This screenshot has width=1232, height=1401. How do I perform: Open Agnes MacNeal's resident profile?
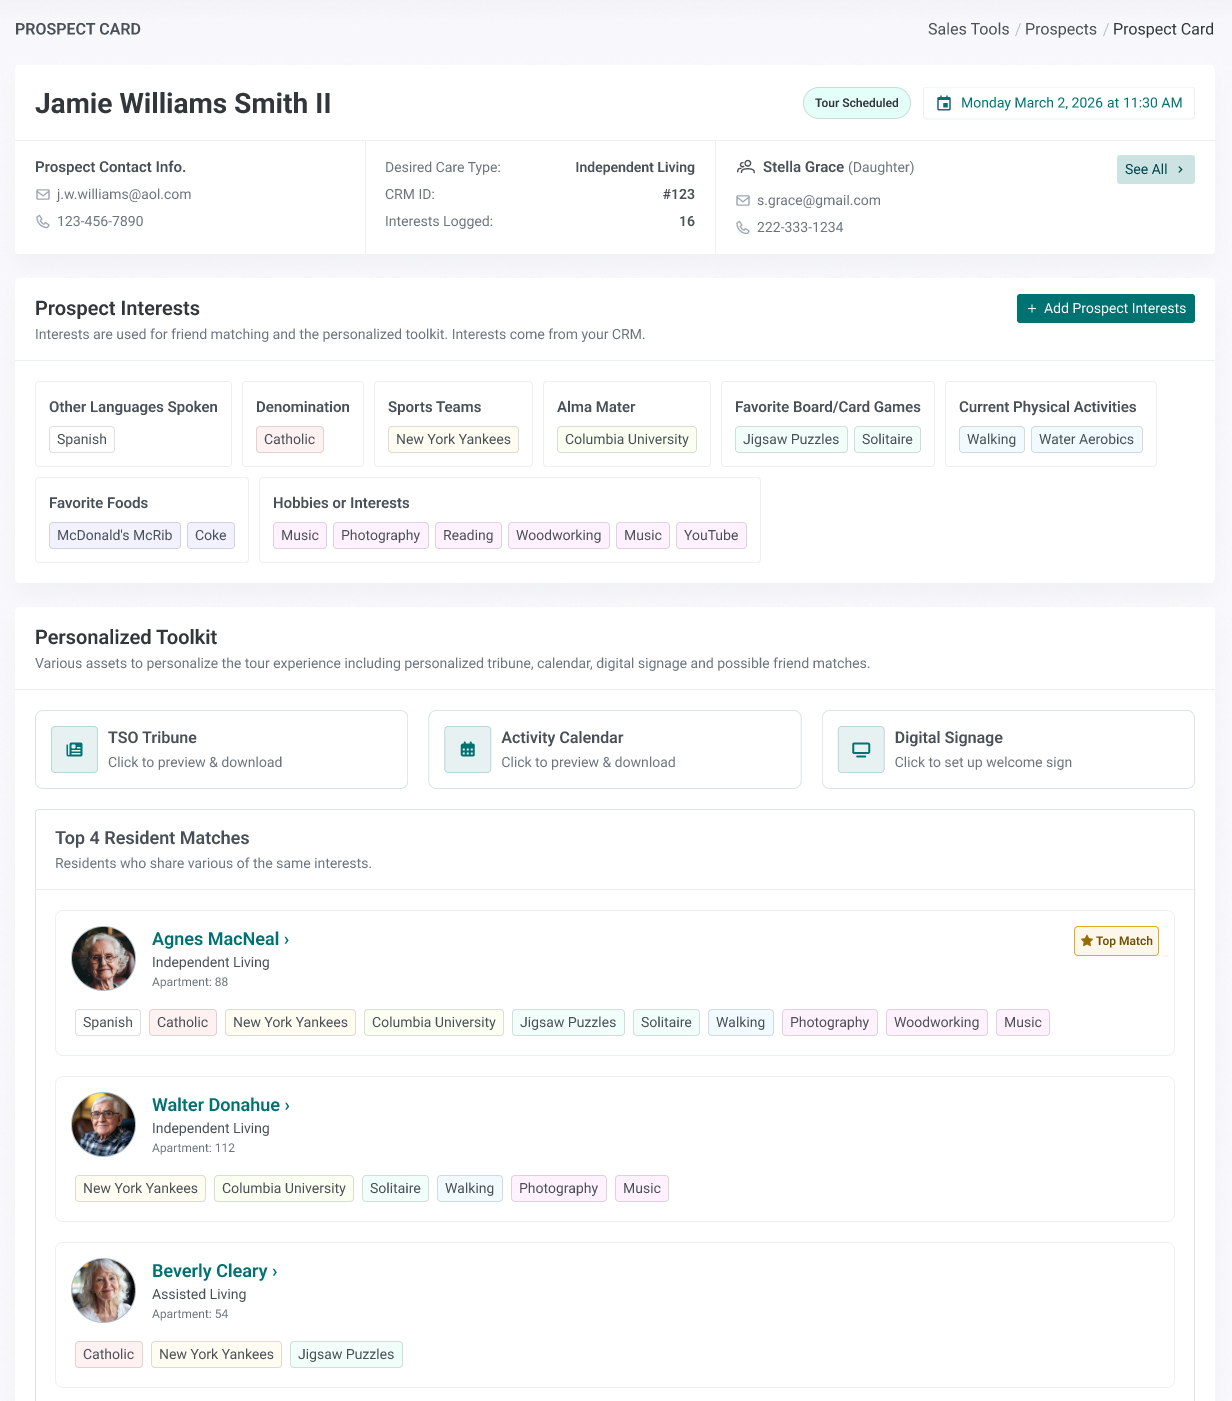220,939
